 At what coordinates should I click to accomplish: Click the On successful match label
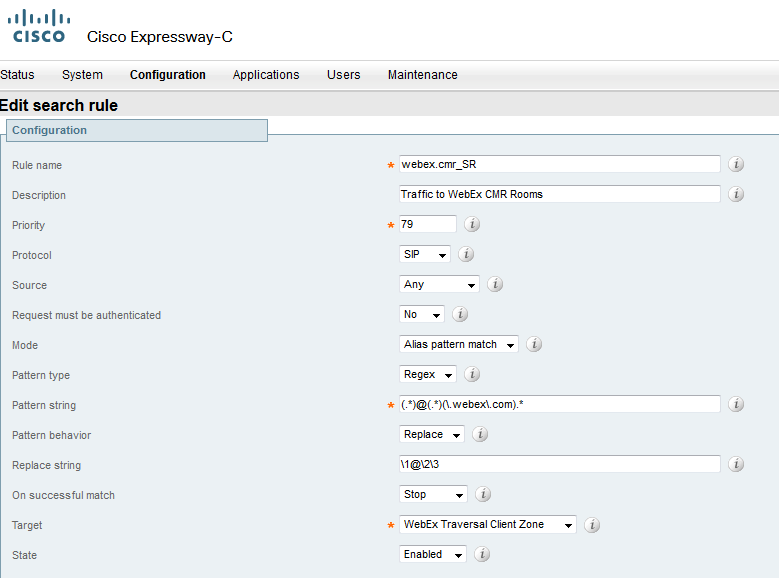(x=64, y=495)
